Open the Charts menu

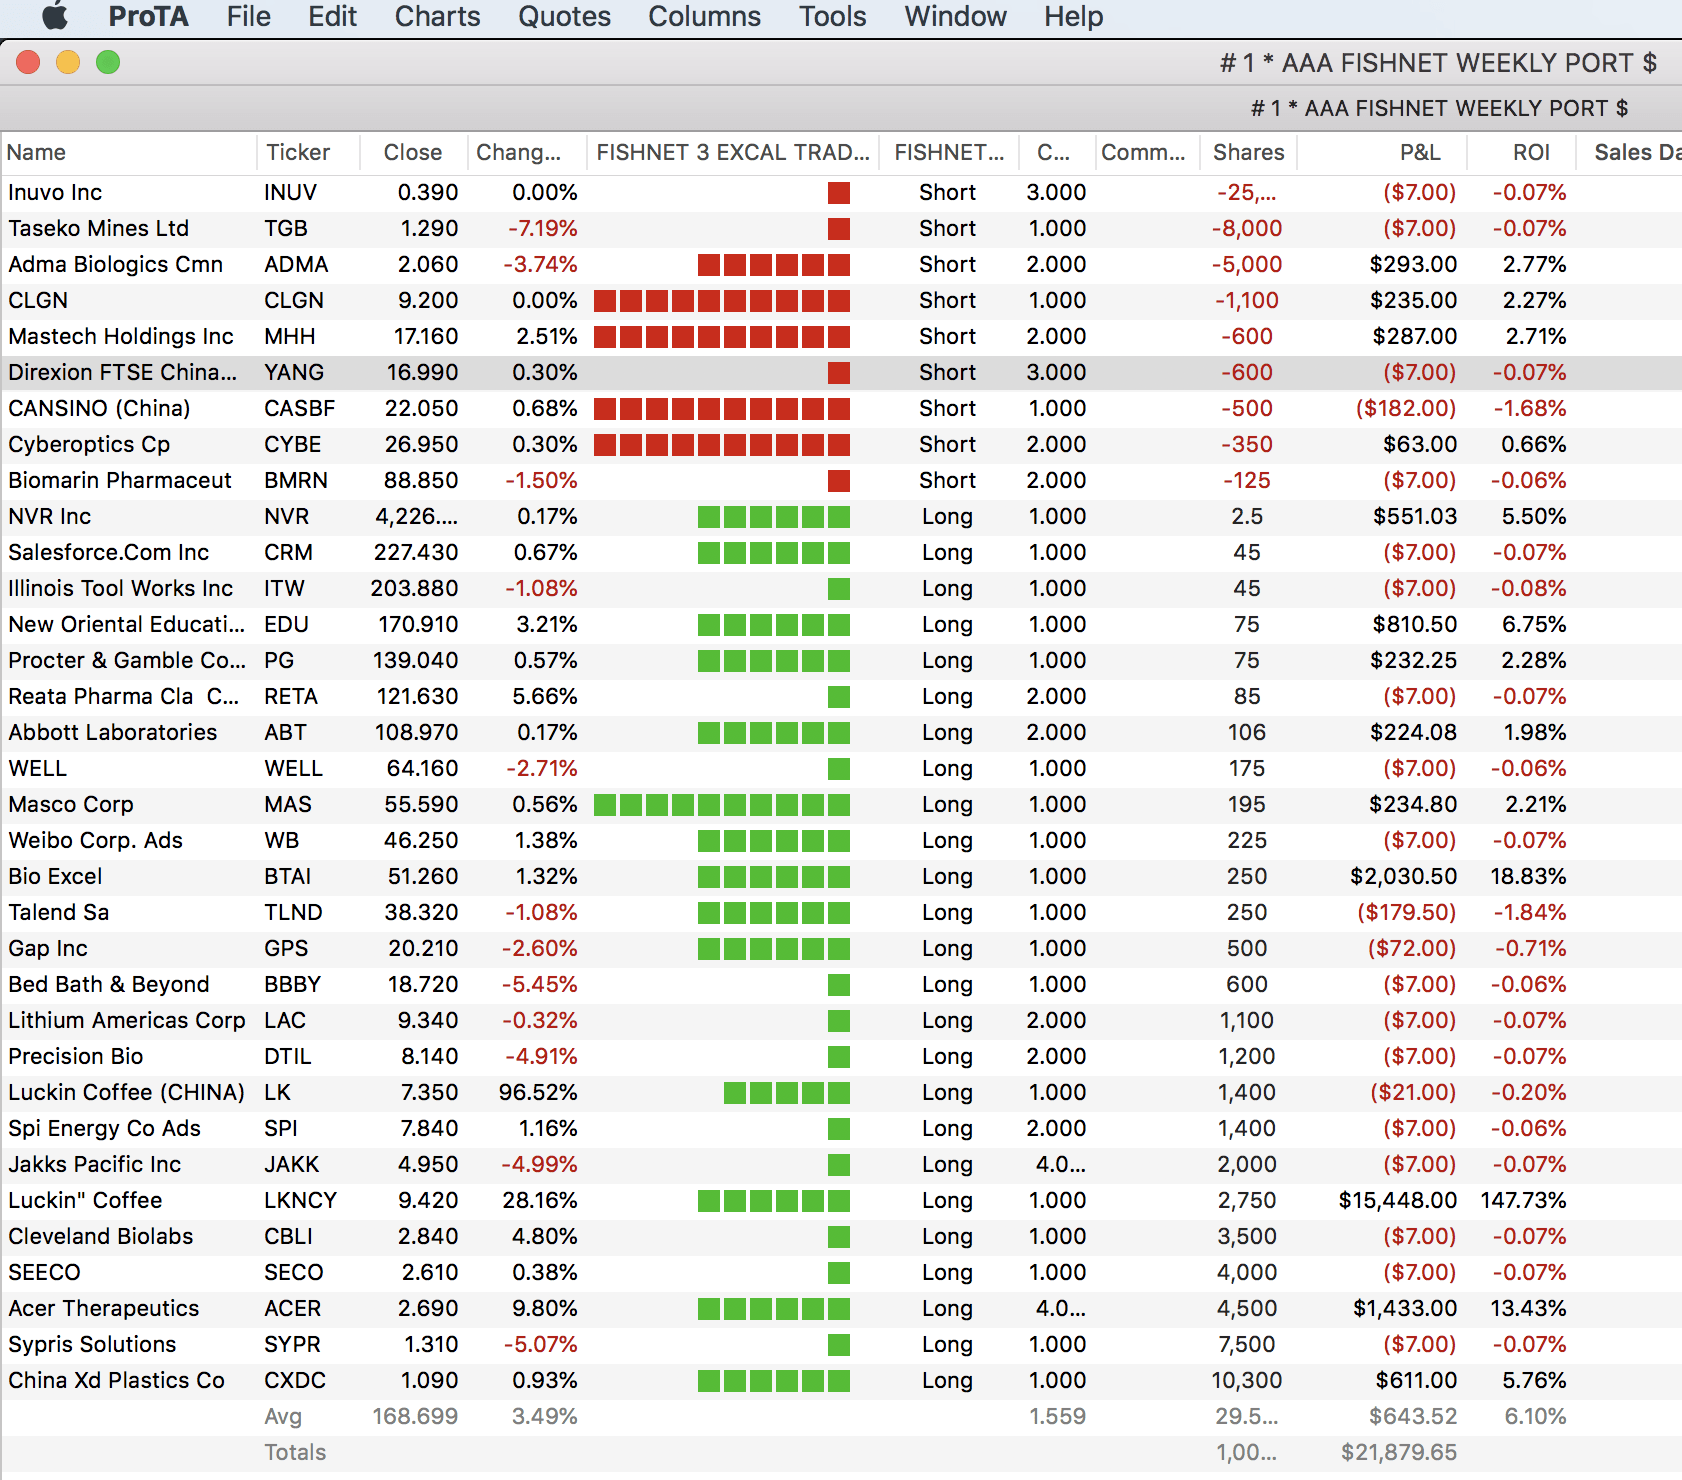(x=437, y=16)
